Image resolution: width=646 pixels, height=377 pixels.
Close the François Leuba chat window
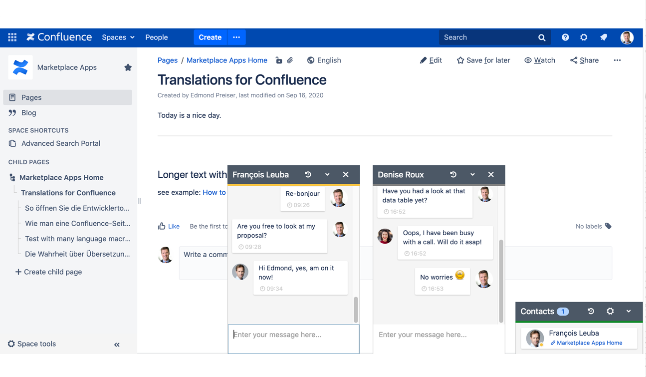[x=346, y=174]
